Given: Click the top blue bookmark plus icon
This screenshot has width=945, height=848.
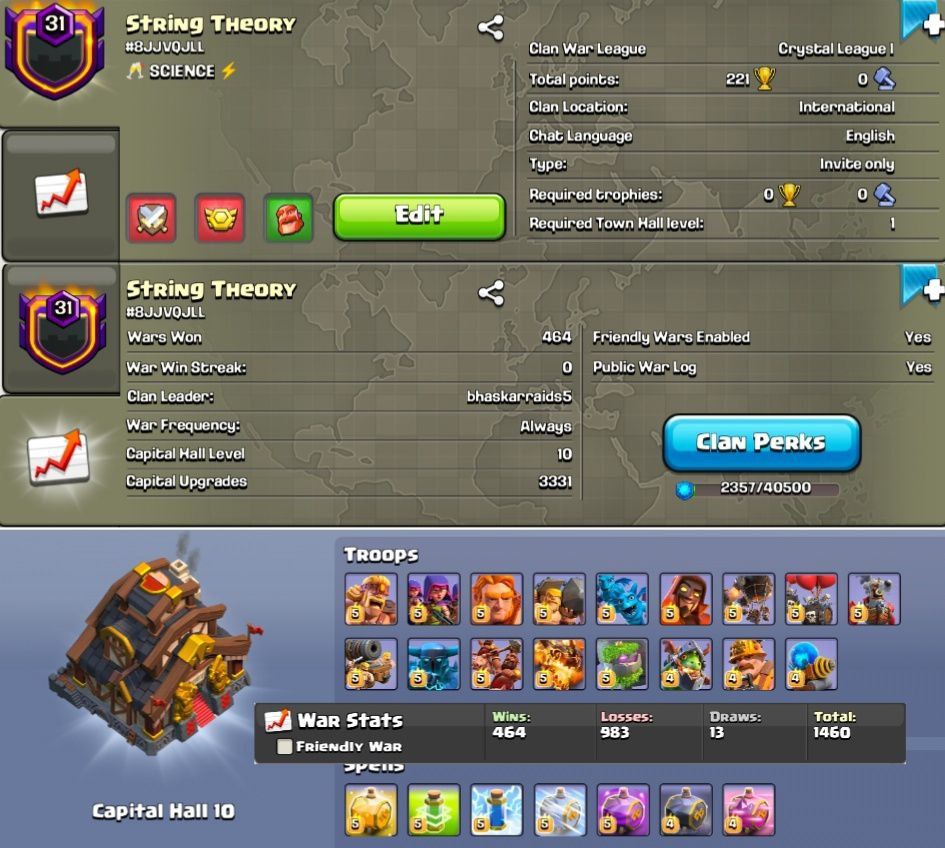Looking at the screenshot, I should [x=923, y=22].
